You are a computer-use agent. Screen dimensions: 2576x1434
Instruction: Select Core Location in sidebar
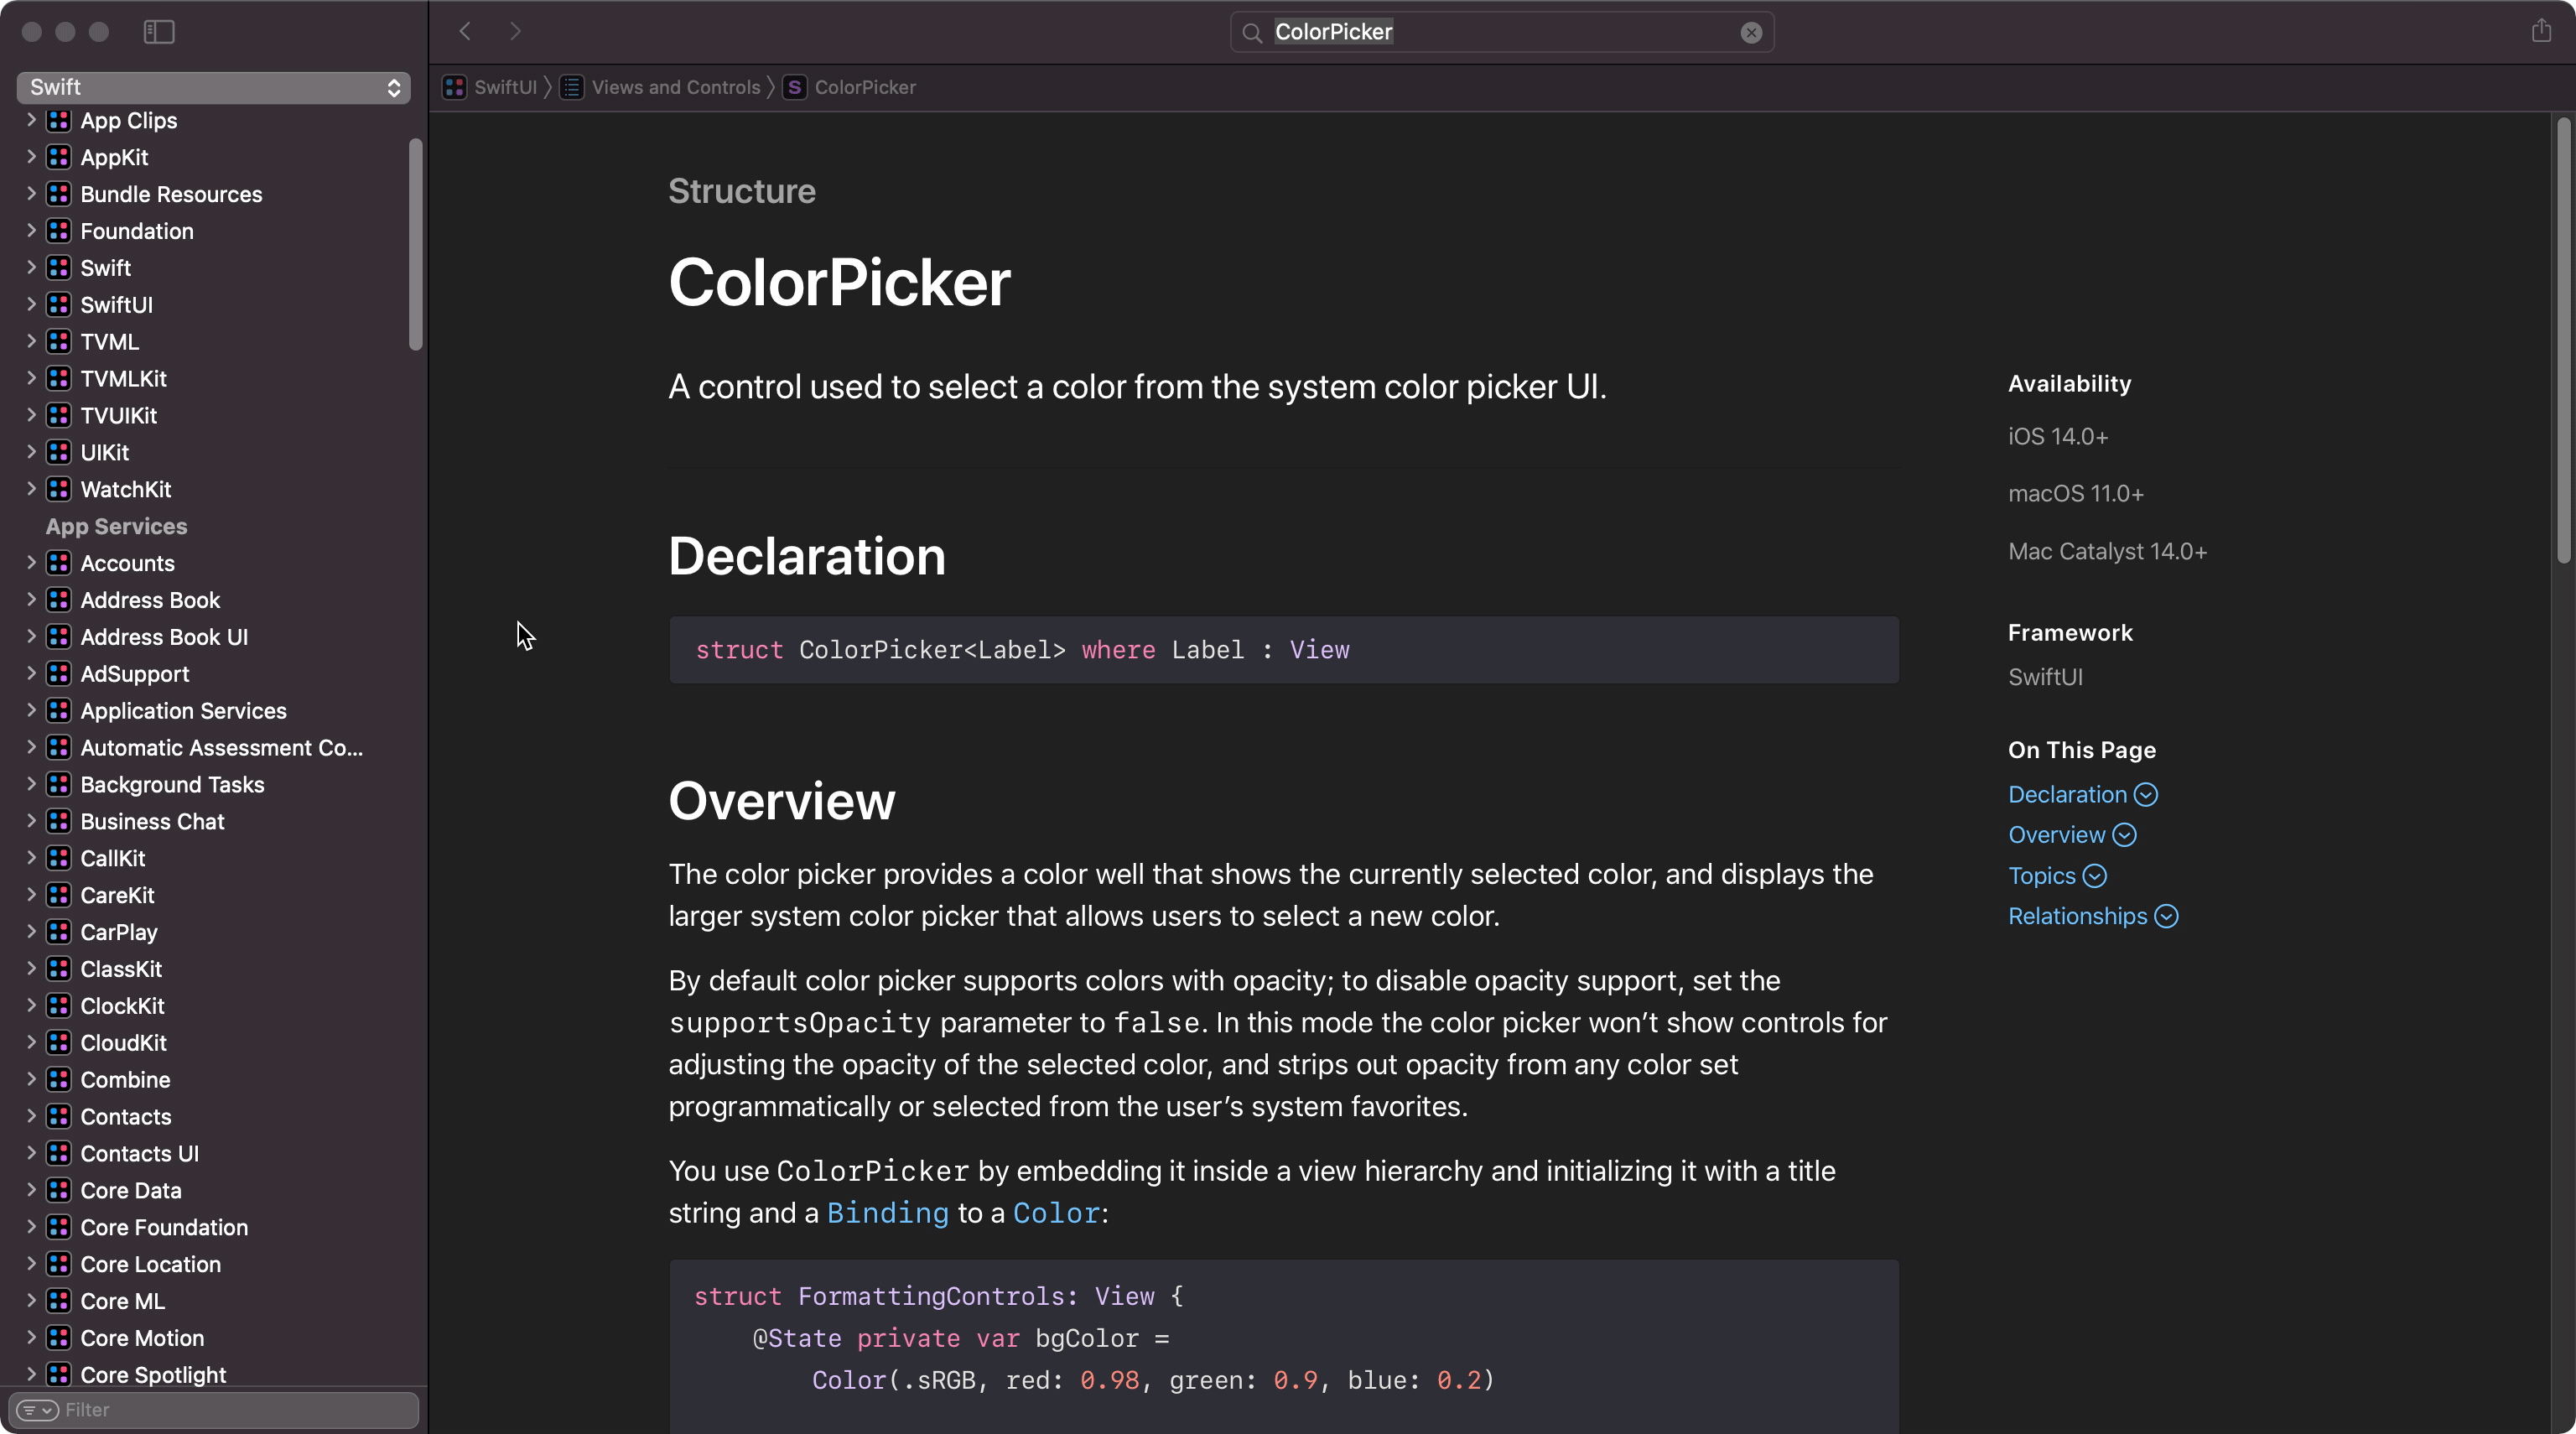click(x=150, y=1264)
